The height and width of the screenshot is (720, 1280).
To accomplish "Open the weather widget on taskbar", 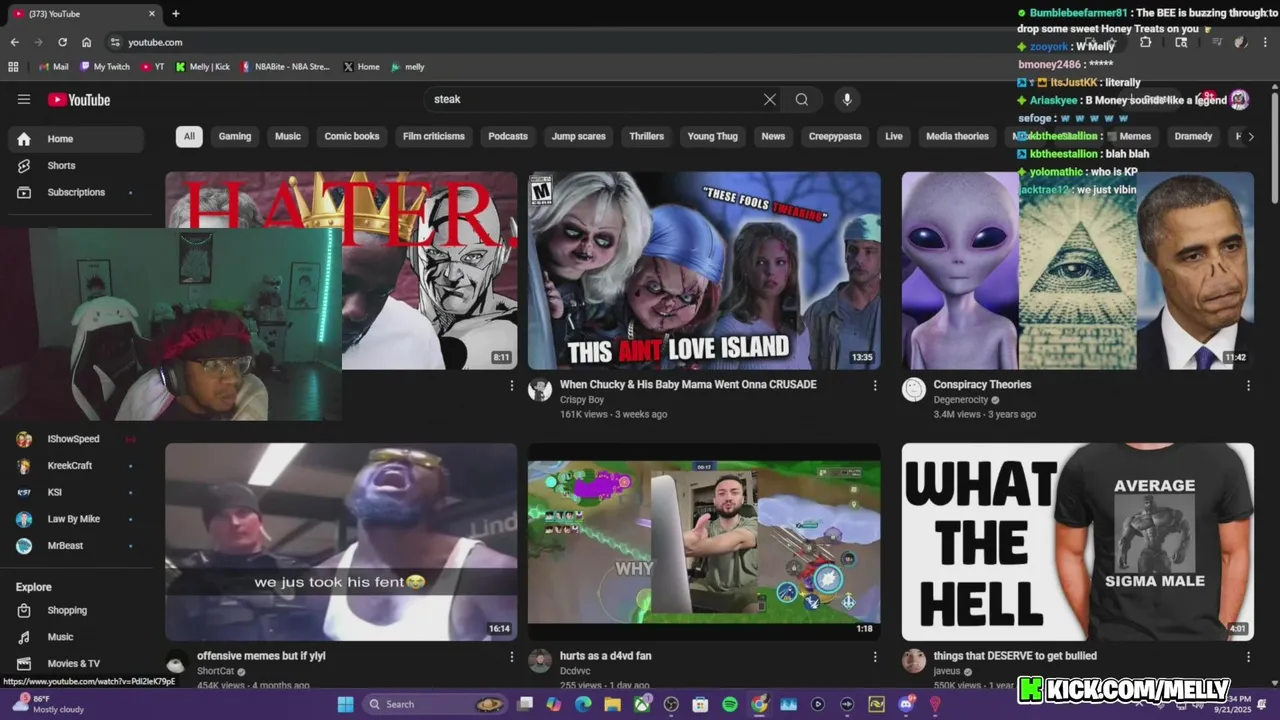I will [x=48, y=704].
